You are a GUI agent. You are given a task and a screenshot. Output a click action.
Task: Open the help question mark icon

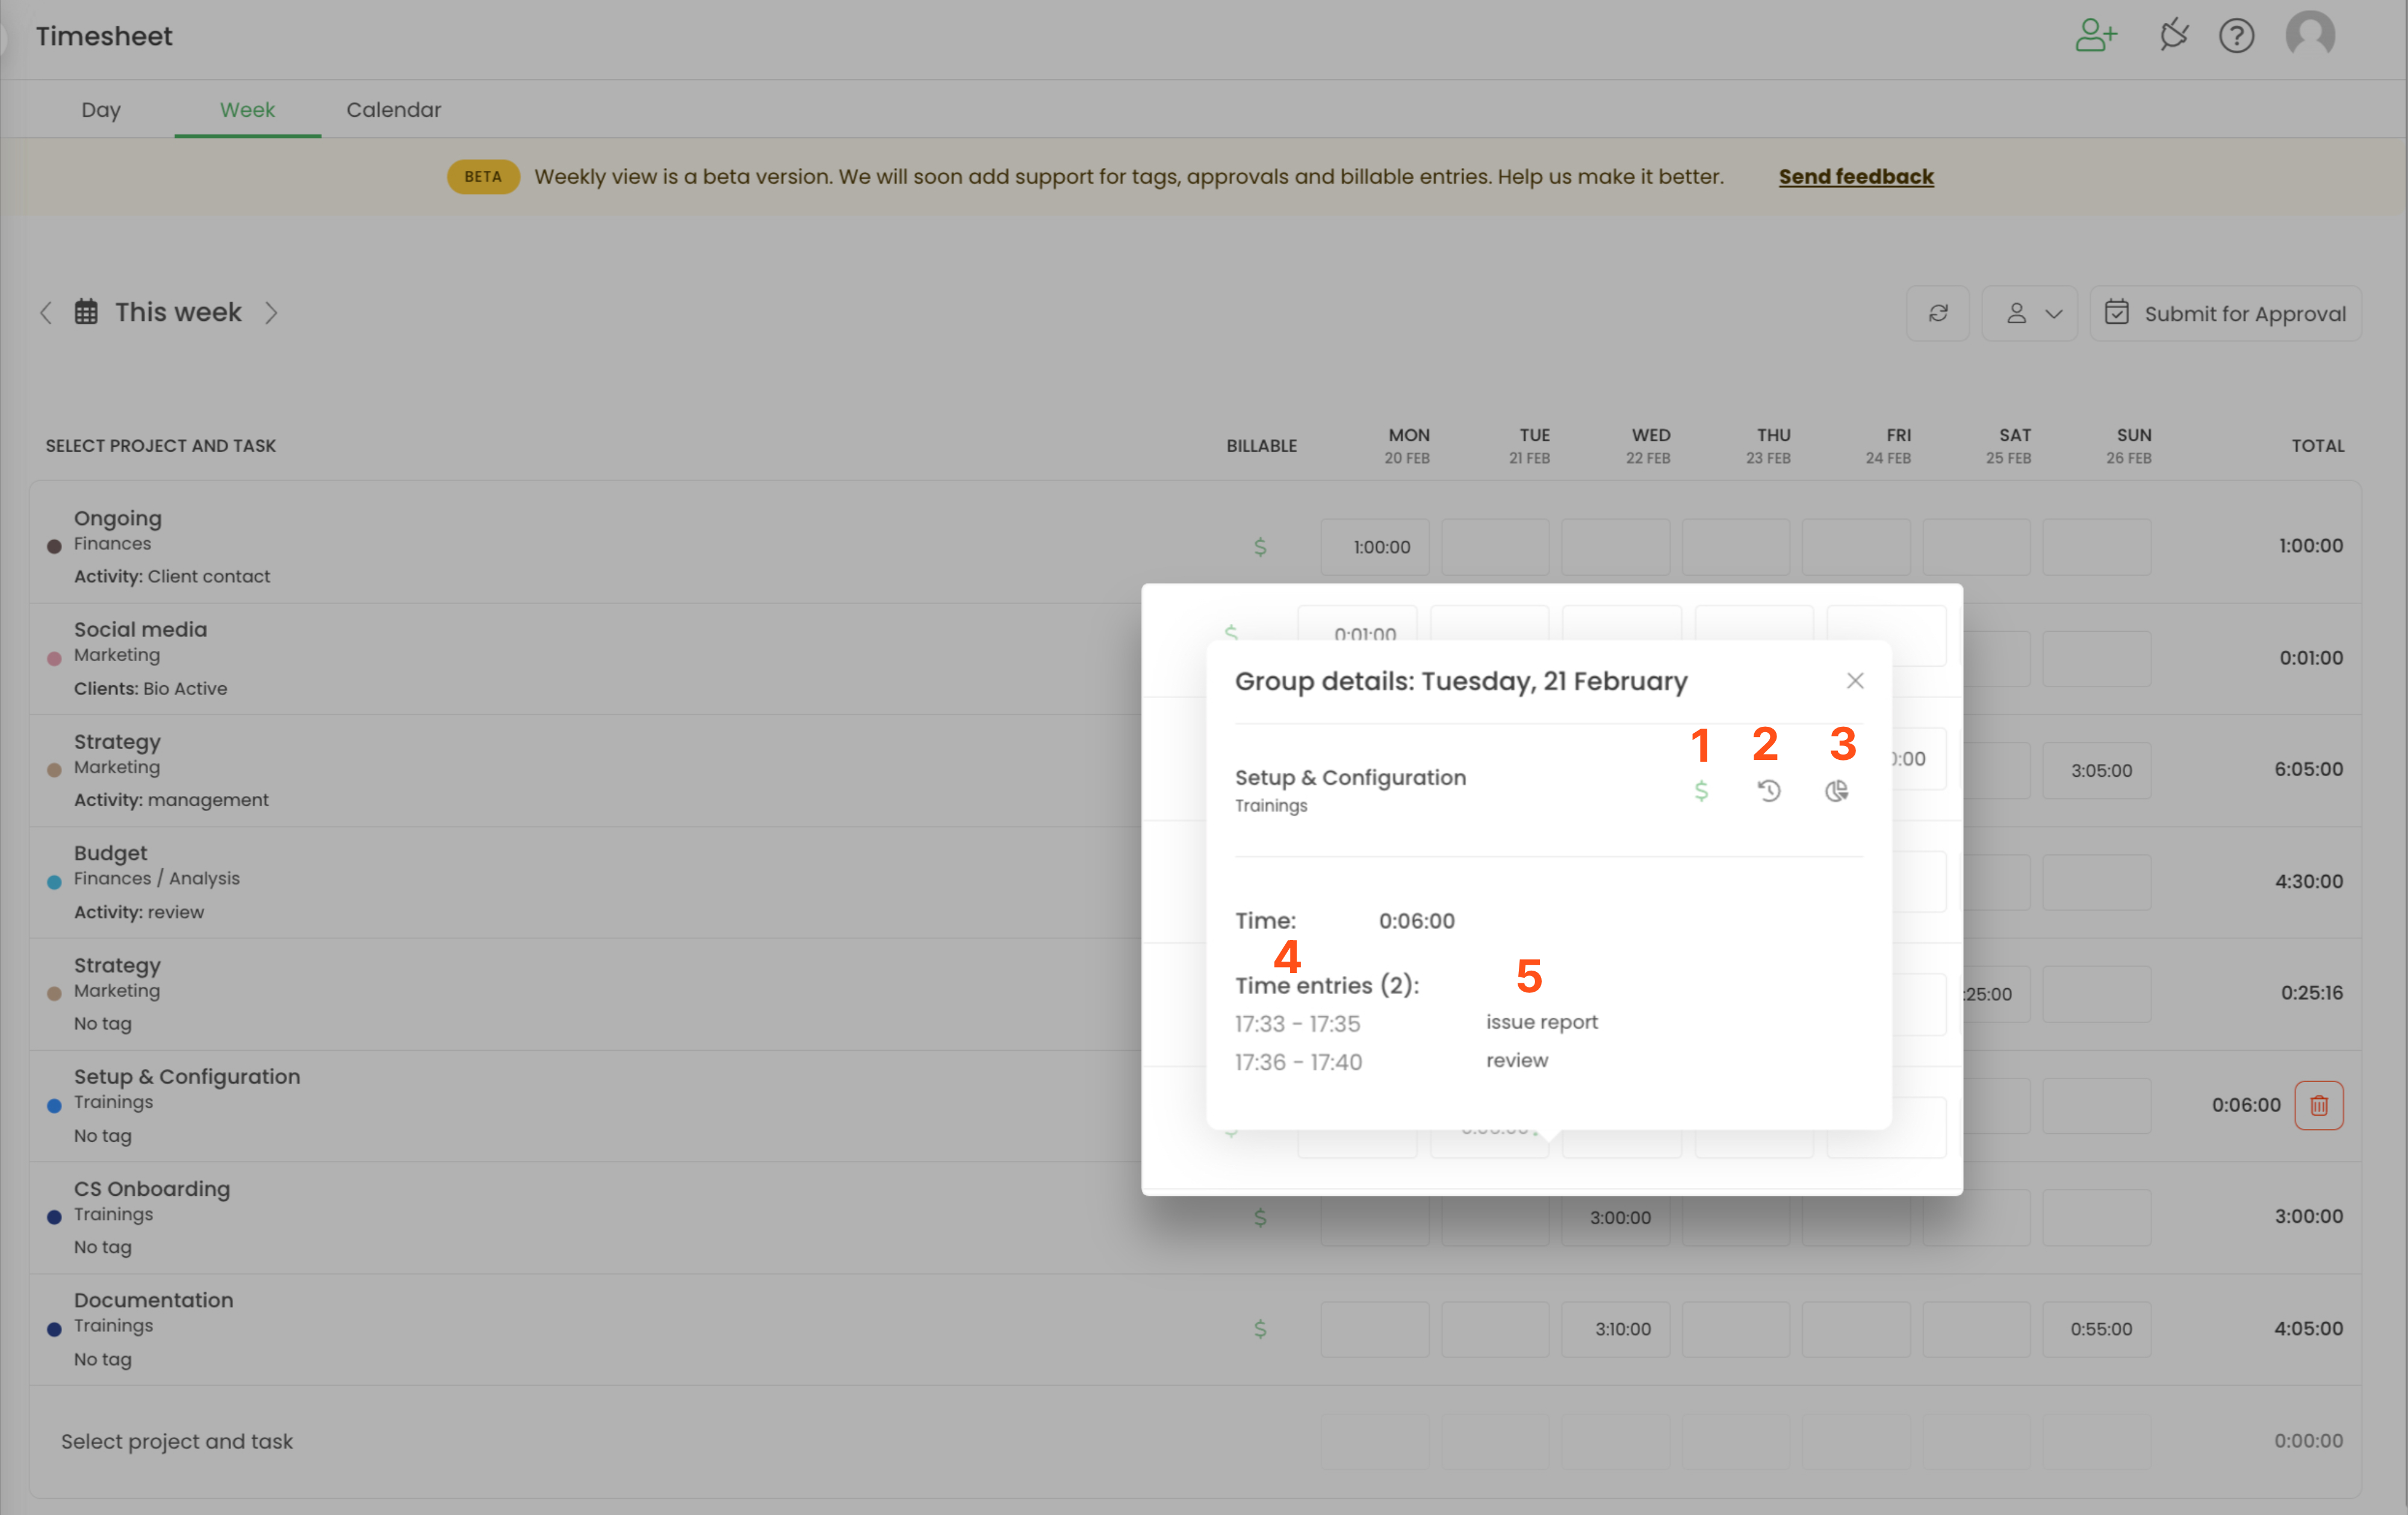click(2236, 36)
